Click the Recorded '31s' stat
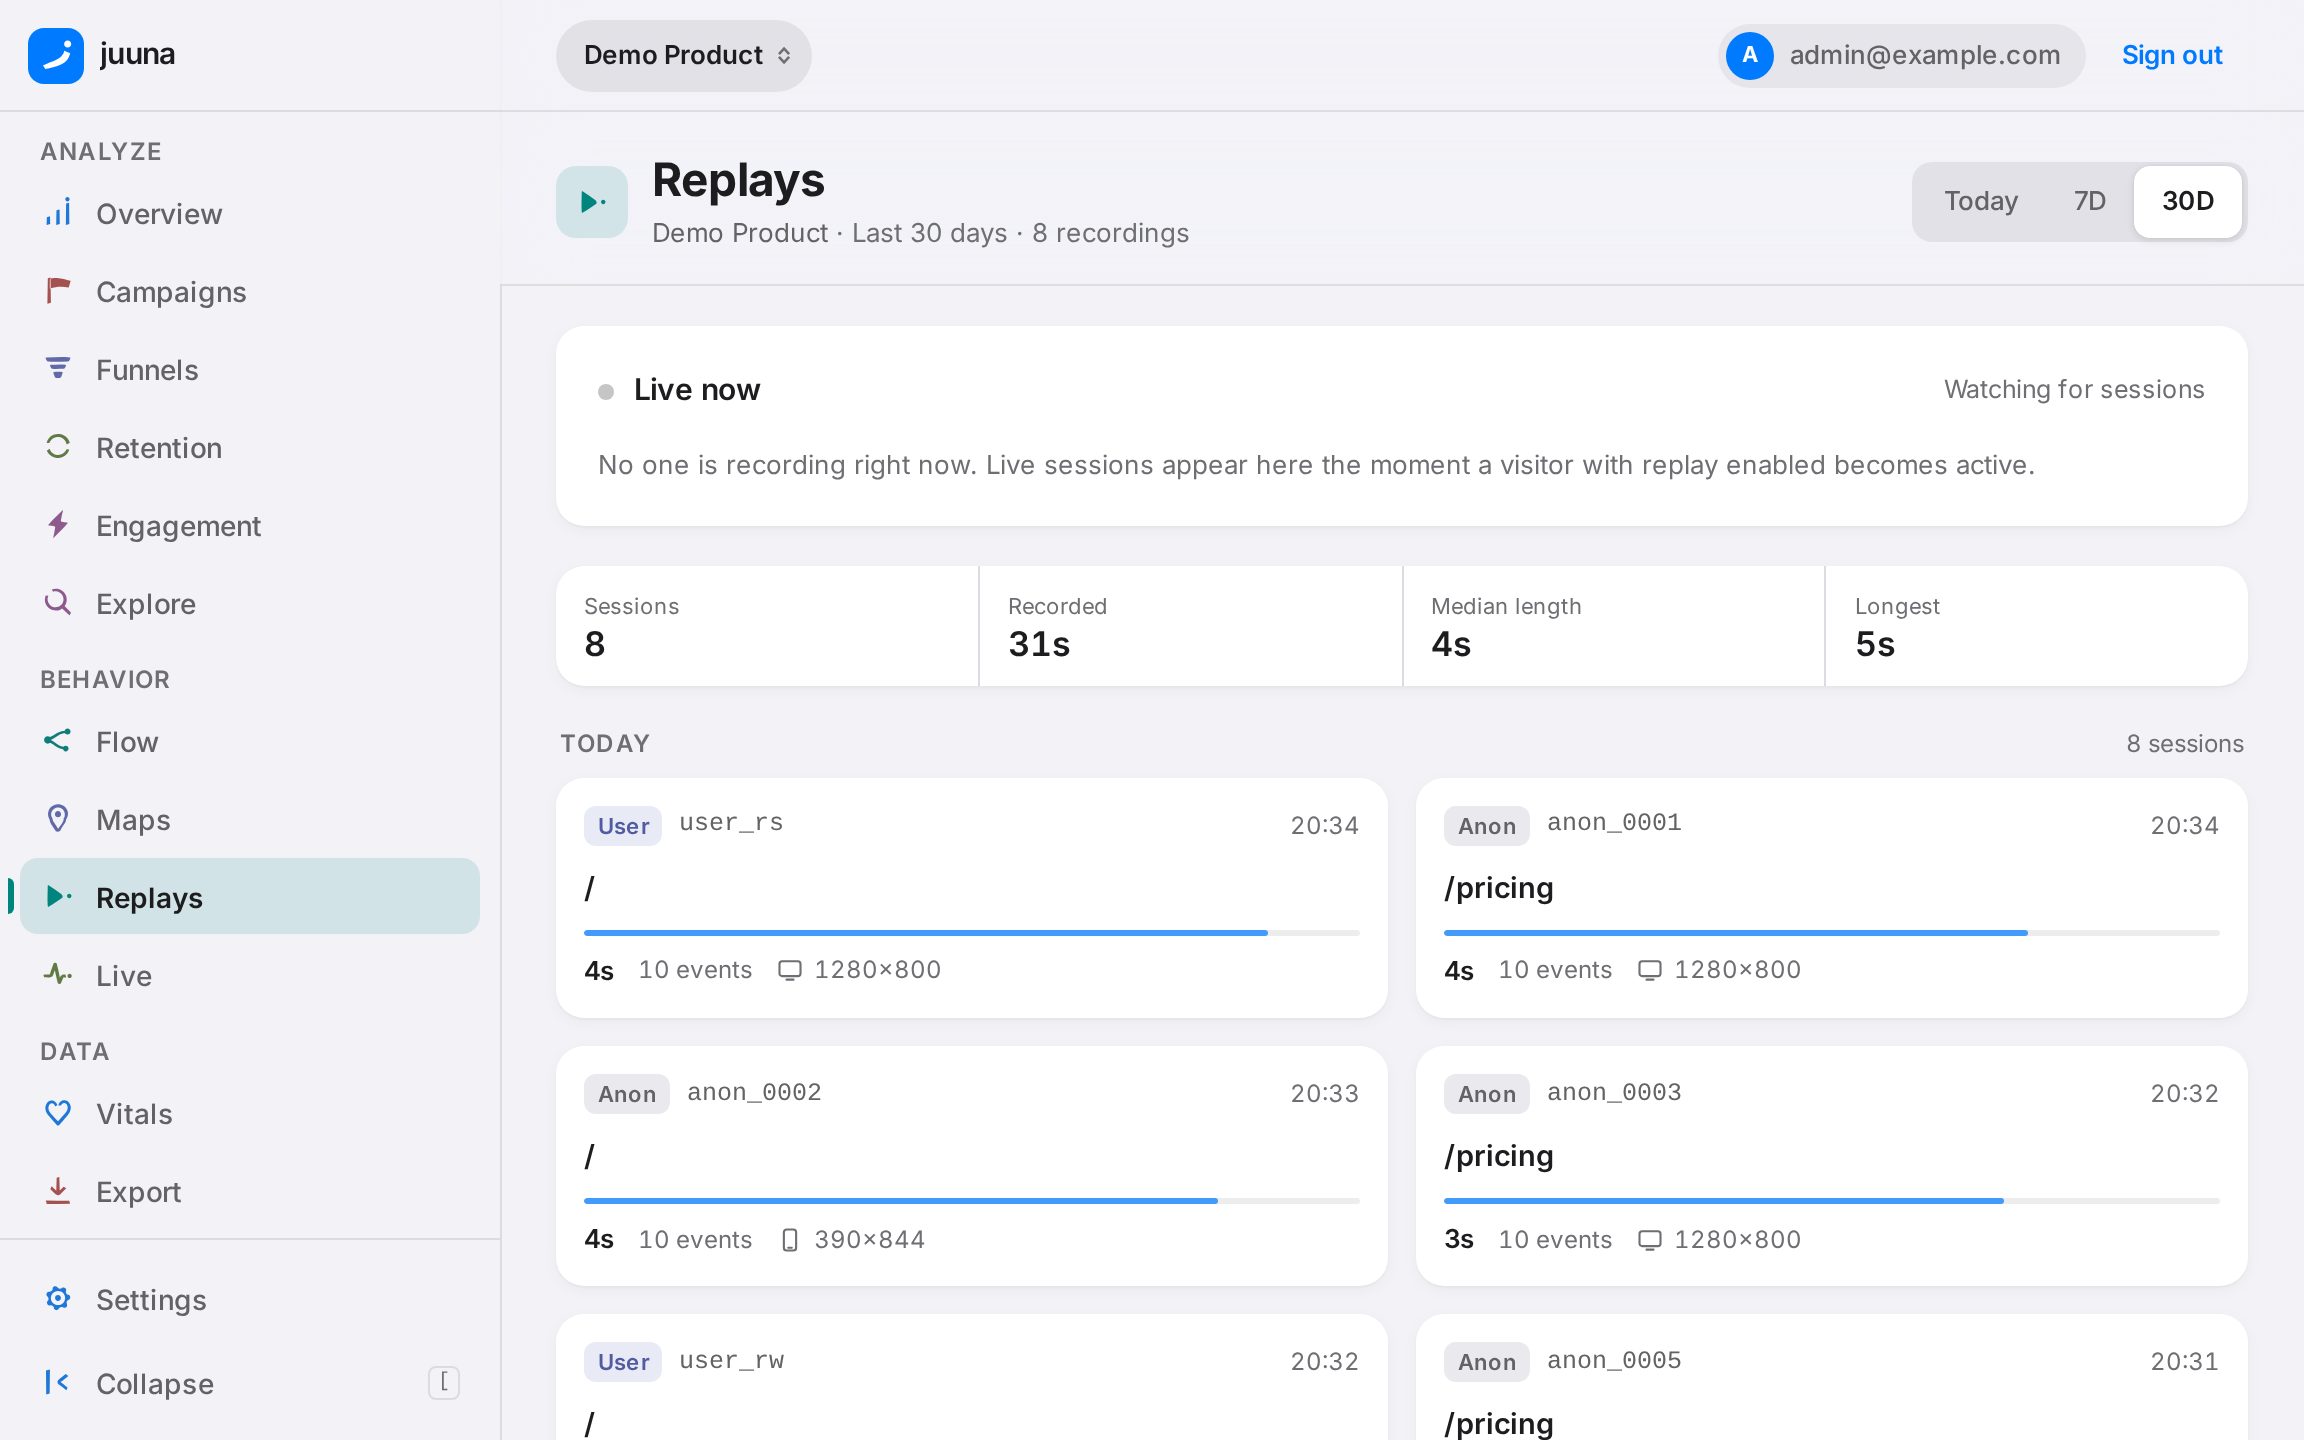This screenshot has width=2304, height=1440. tap(1039, 644)
